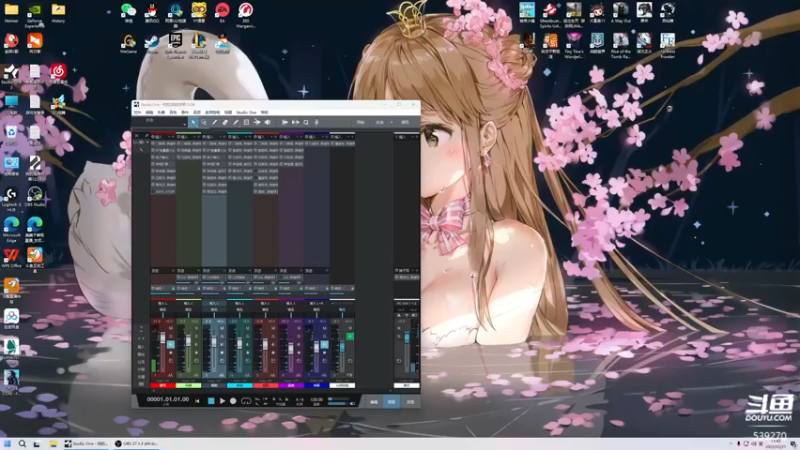Open the second menu in Studio One menu bar
800x450 pixels.
pyautogui.click(x=149, y=112)
